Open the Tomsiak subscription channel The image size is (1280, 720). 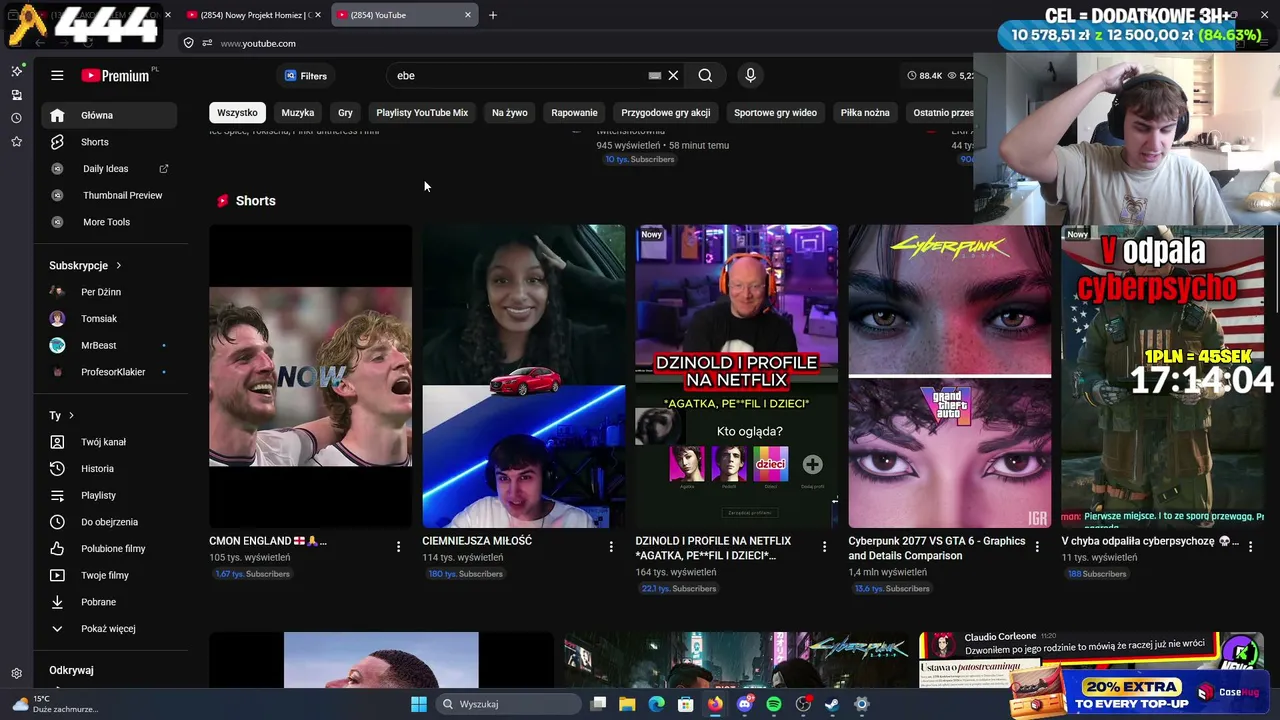(x=110, y=319)
